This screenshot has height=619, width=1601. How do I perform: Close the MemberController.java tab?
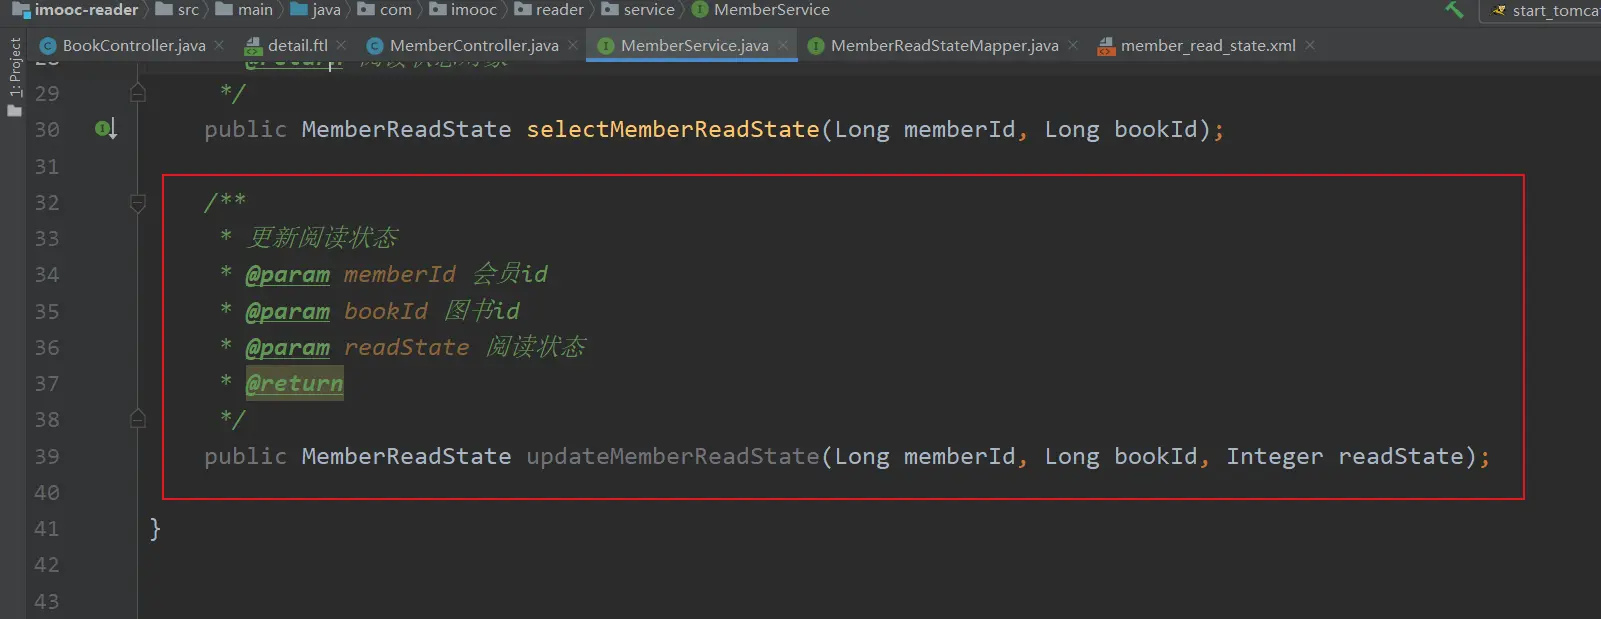(x=573, y=45)
